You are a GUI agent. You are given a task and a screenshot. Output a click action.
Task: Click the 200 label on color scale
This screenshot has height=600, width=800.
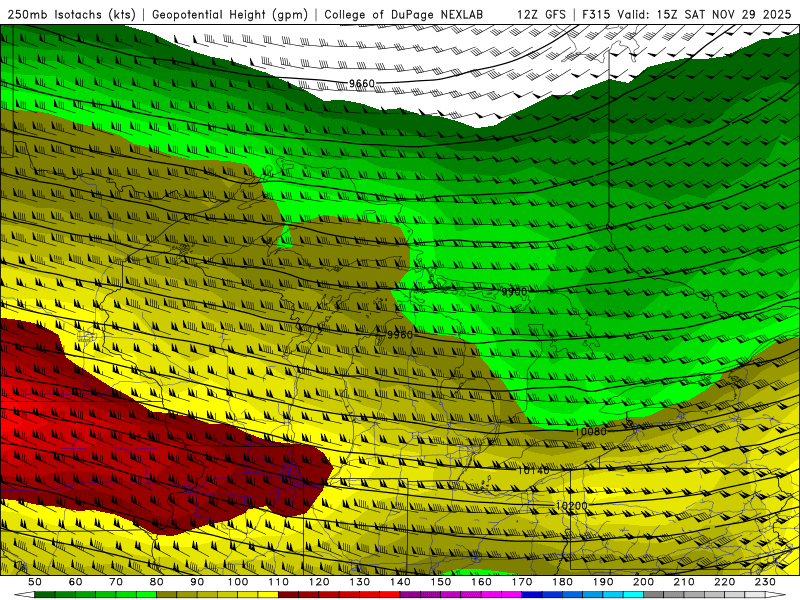pyautogui.click(x=643, y=582)
